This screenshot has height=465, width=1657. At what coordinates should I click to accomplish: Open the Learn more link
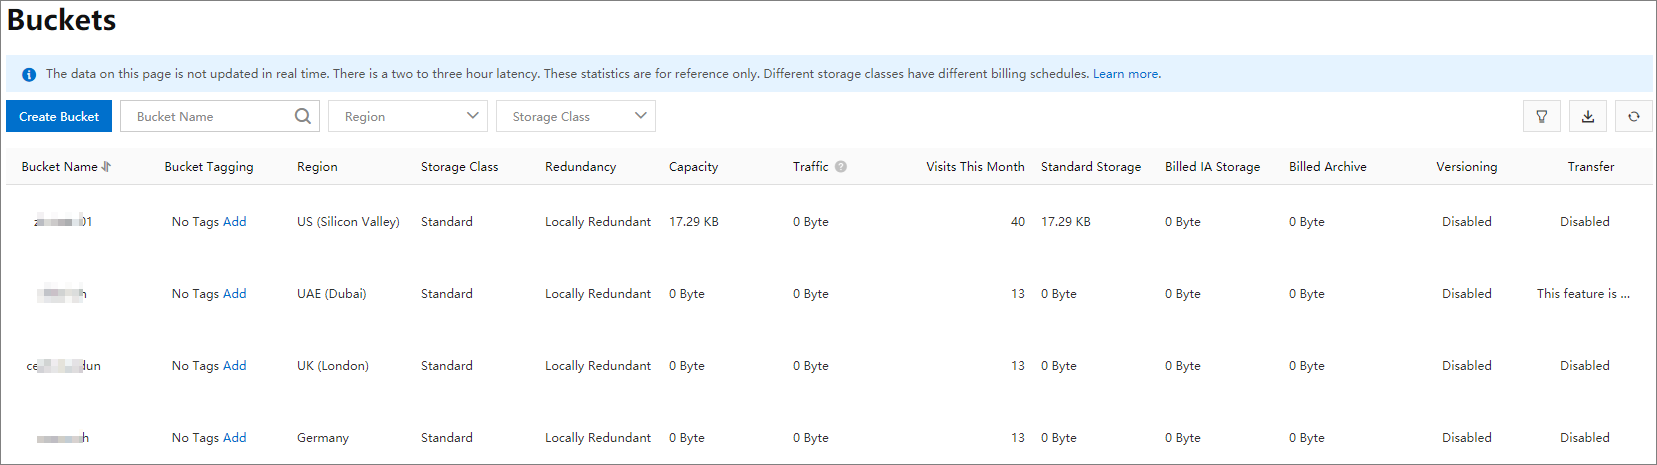[x=1126, y=74]
